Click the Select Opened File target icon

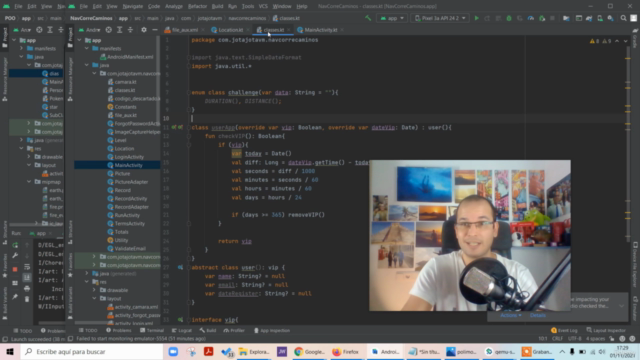[109, 30]
